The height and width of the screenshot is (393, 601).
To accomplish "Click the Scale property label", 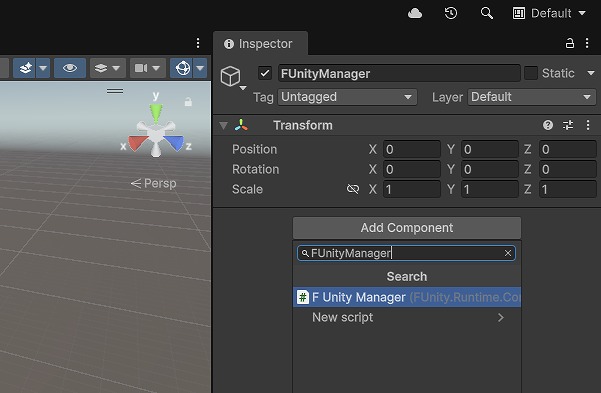I will (247, 189).
